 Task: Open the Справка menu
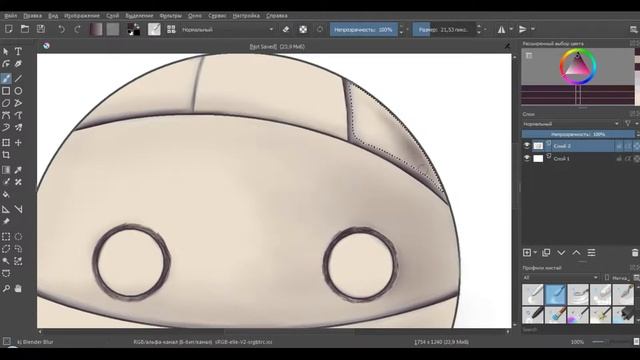[x=277, y=16]
